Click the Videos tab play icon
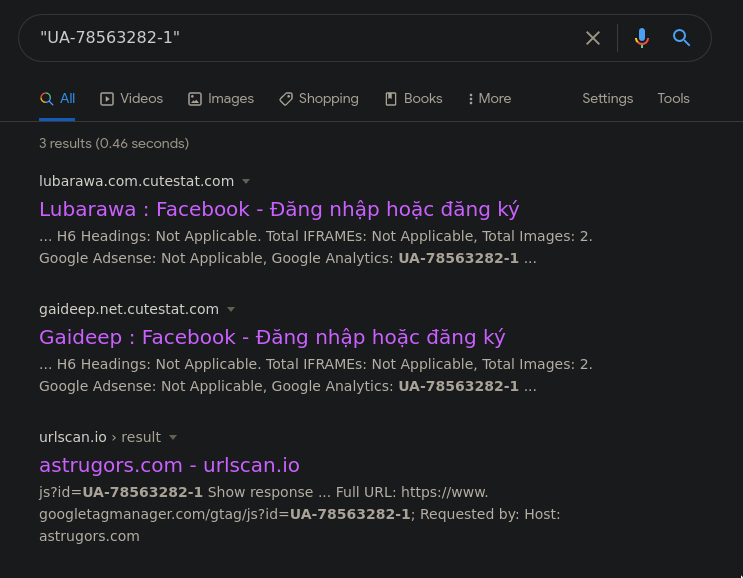743x578 pixels. [x=107, y=99]
